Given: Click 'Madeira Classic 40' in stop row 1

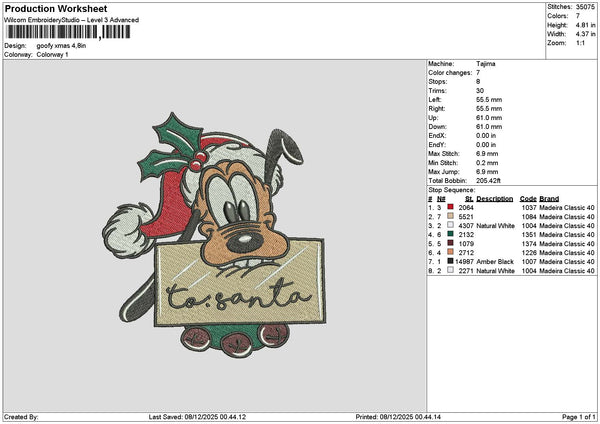Looking at the screenshot, I should [567, 207].
